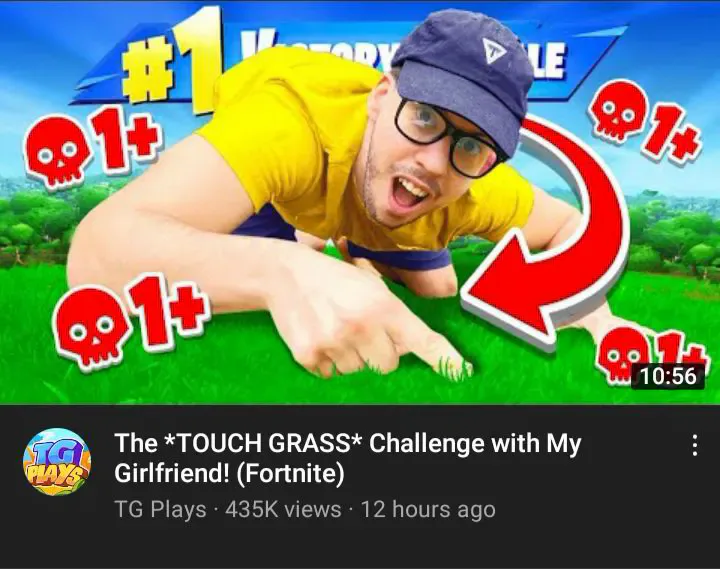
Task: Click the bottom-left red skull 1+ icon
Action: coord(130,320)
